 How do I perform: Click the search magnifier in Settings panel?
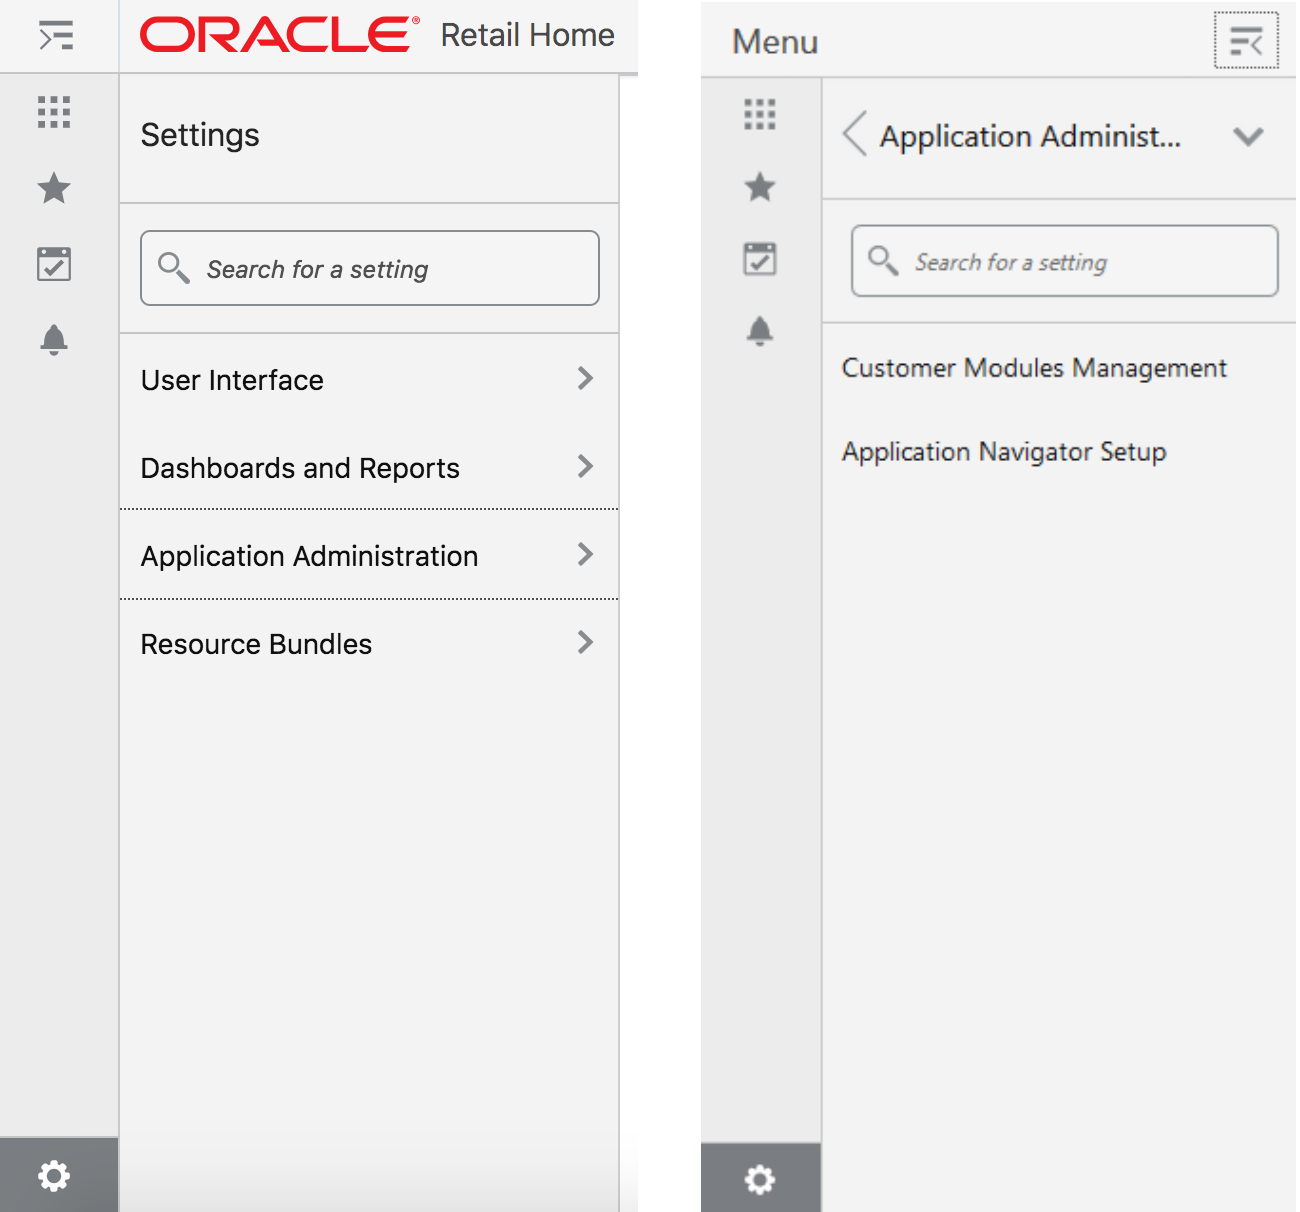[x=174, y=268]
